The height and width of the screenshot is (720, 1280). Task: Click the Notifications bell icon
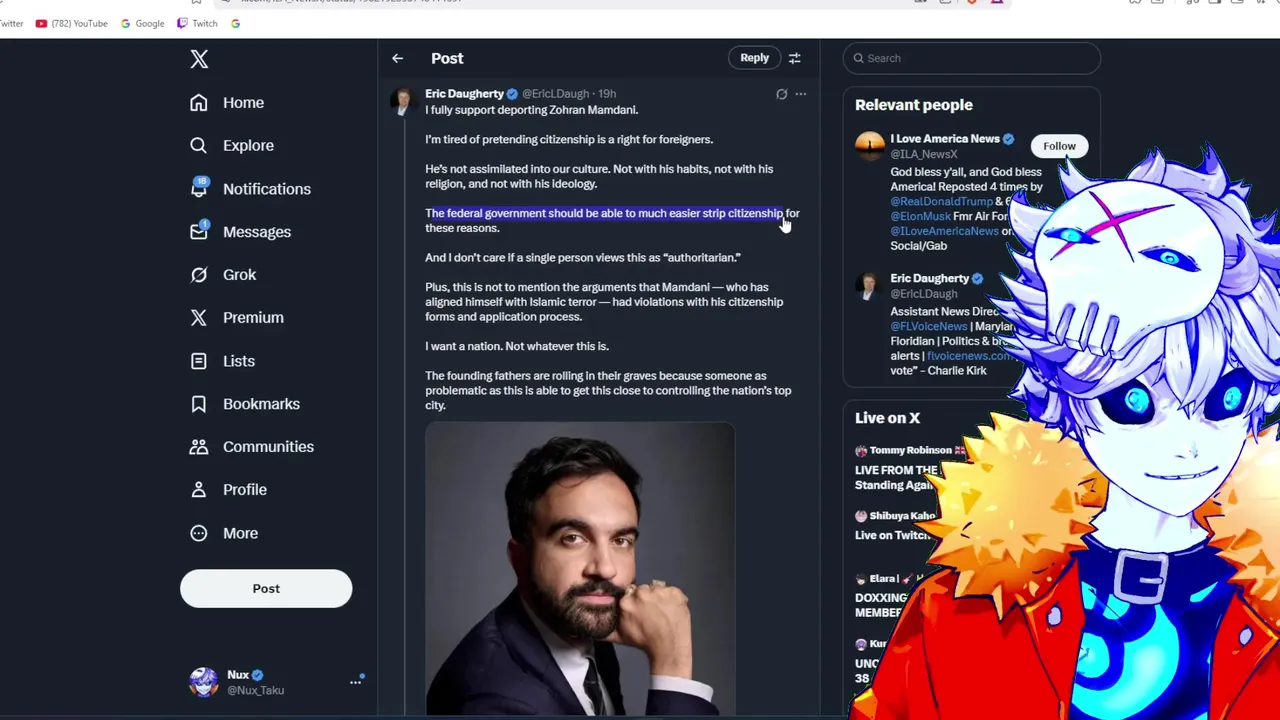(199, 188)
